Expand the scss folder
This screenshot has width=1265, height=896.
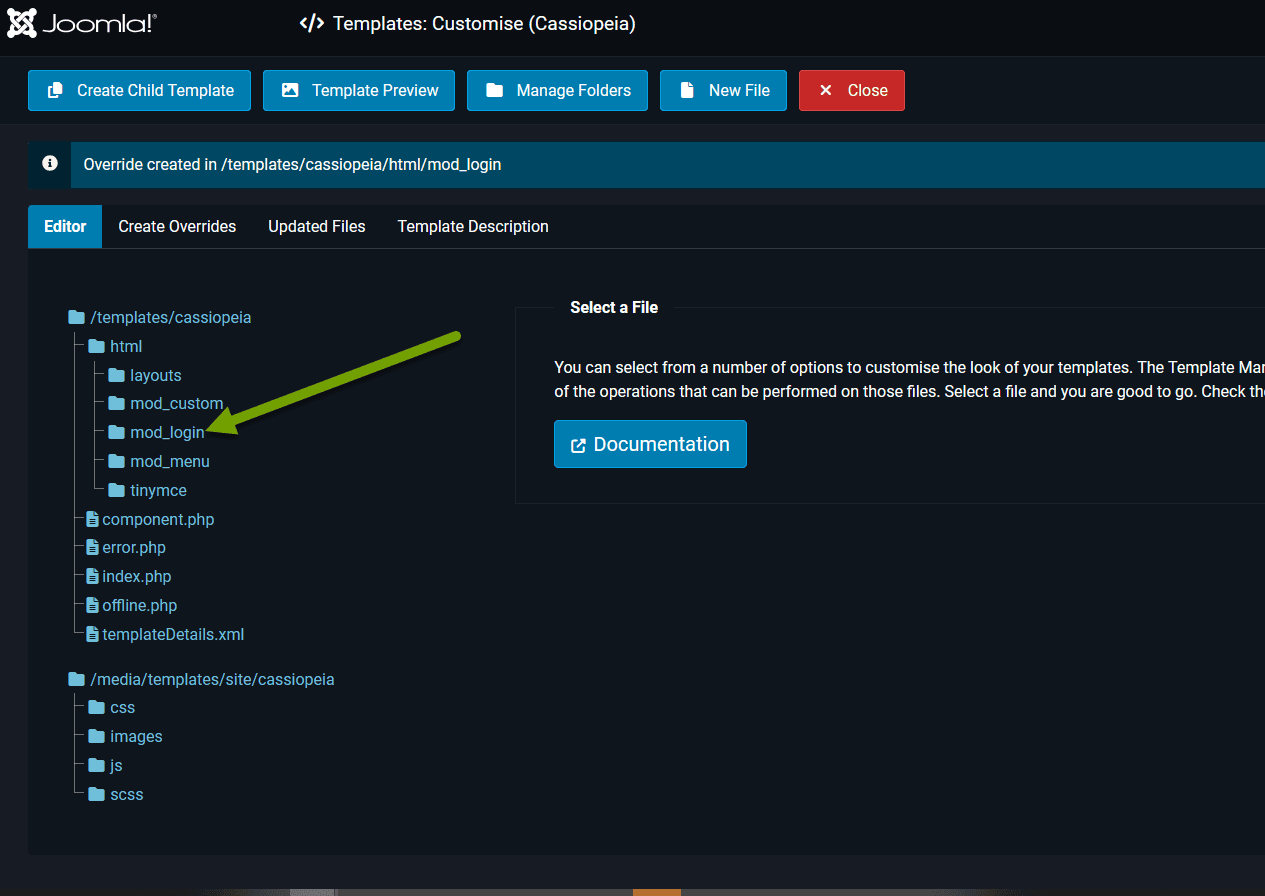(x=126, y=795)
